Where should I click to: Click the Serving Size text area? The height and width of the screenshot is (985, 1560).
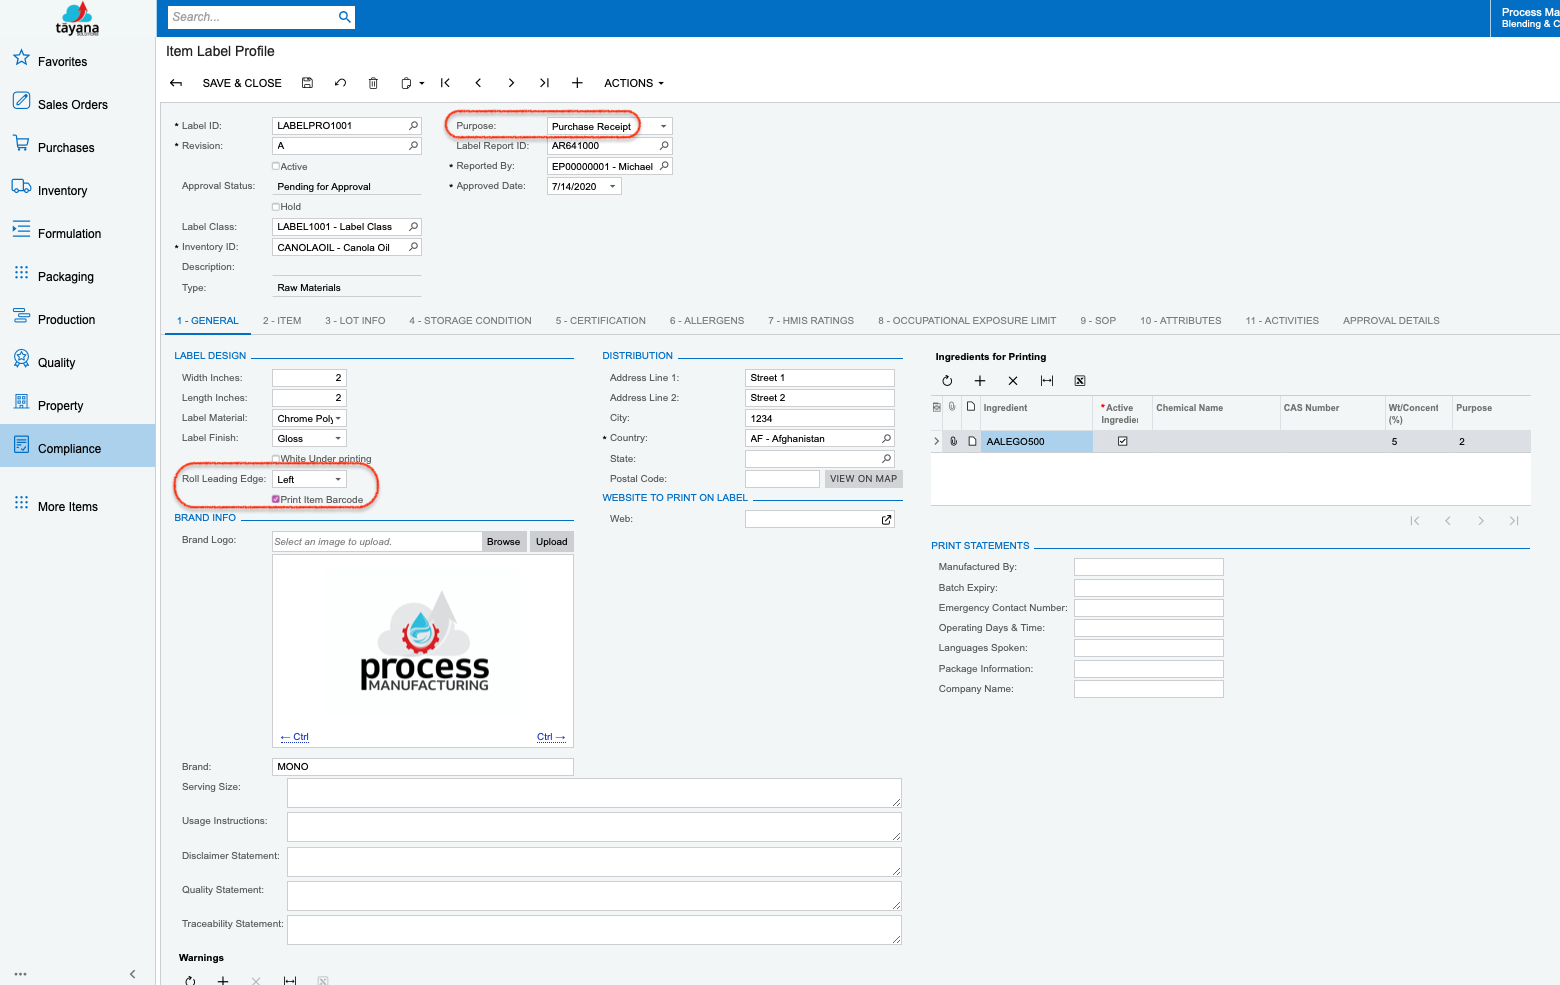click(x=594, y=793)
